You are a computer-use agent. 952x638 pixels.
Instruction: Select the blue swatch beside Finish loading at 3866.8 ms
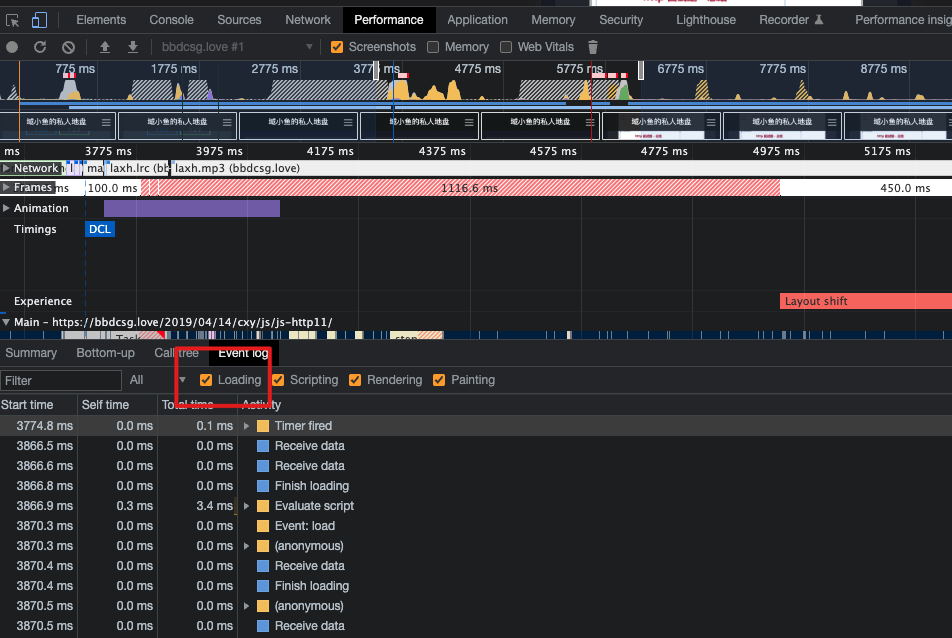263,486
